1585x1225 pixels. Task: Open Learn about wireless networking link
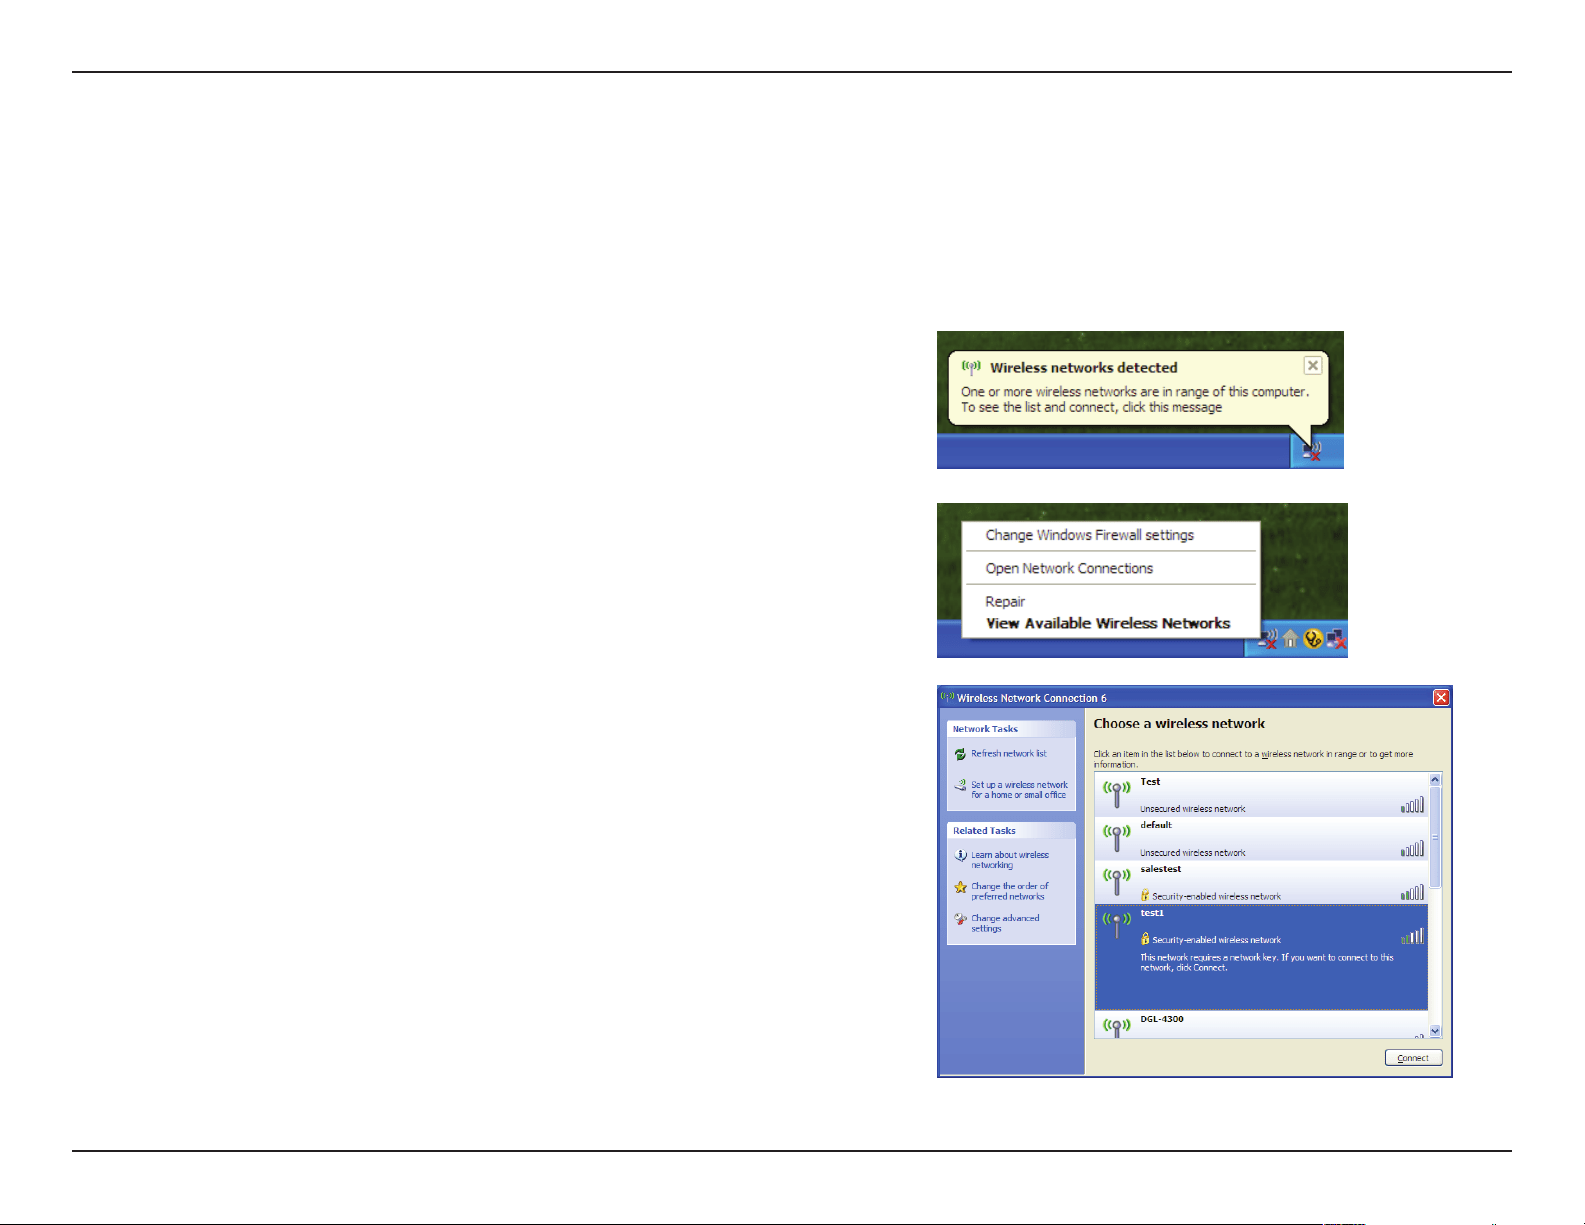[1010, 860]
